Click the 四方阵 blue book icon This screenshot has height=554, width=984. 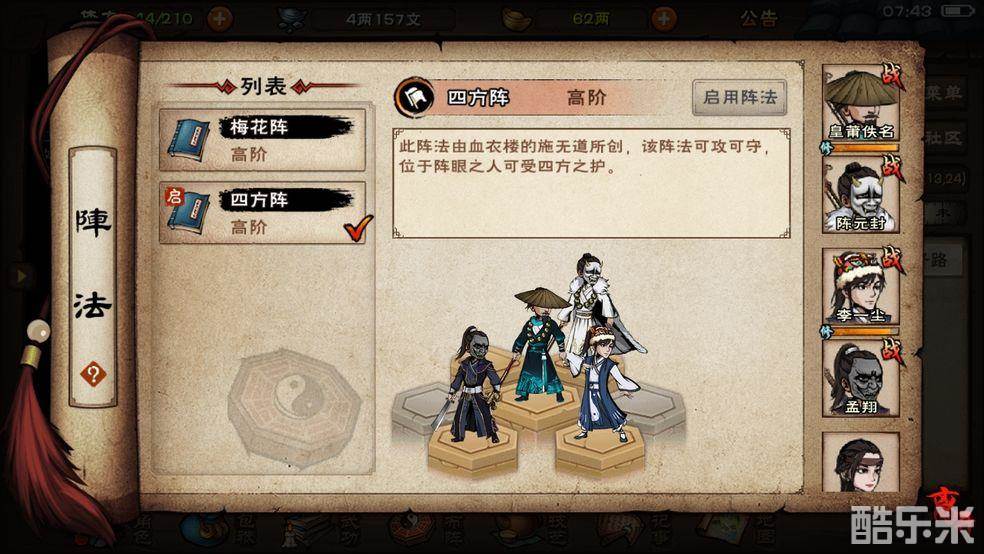188,213
